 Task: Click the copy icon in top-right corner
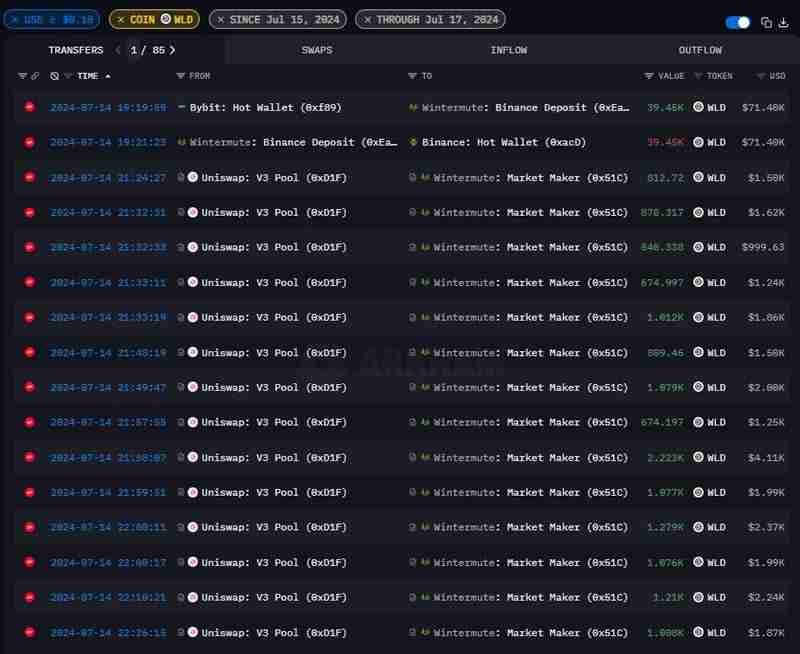point(766,22)
